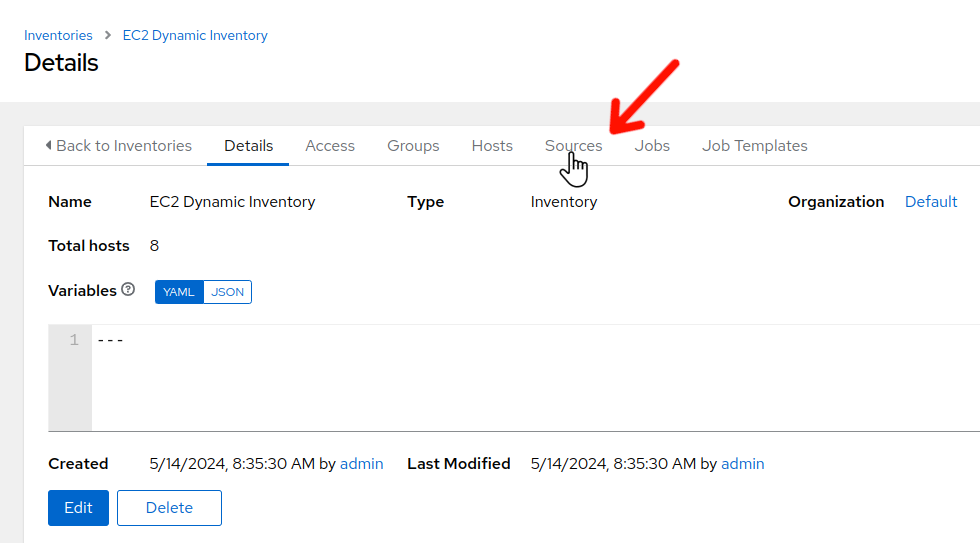980x543 pixels.
Task: Open the Hosts tab
Action: (x=492, y=146)
